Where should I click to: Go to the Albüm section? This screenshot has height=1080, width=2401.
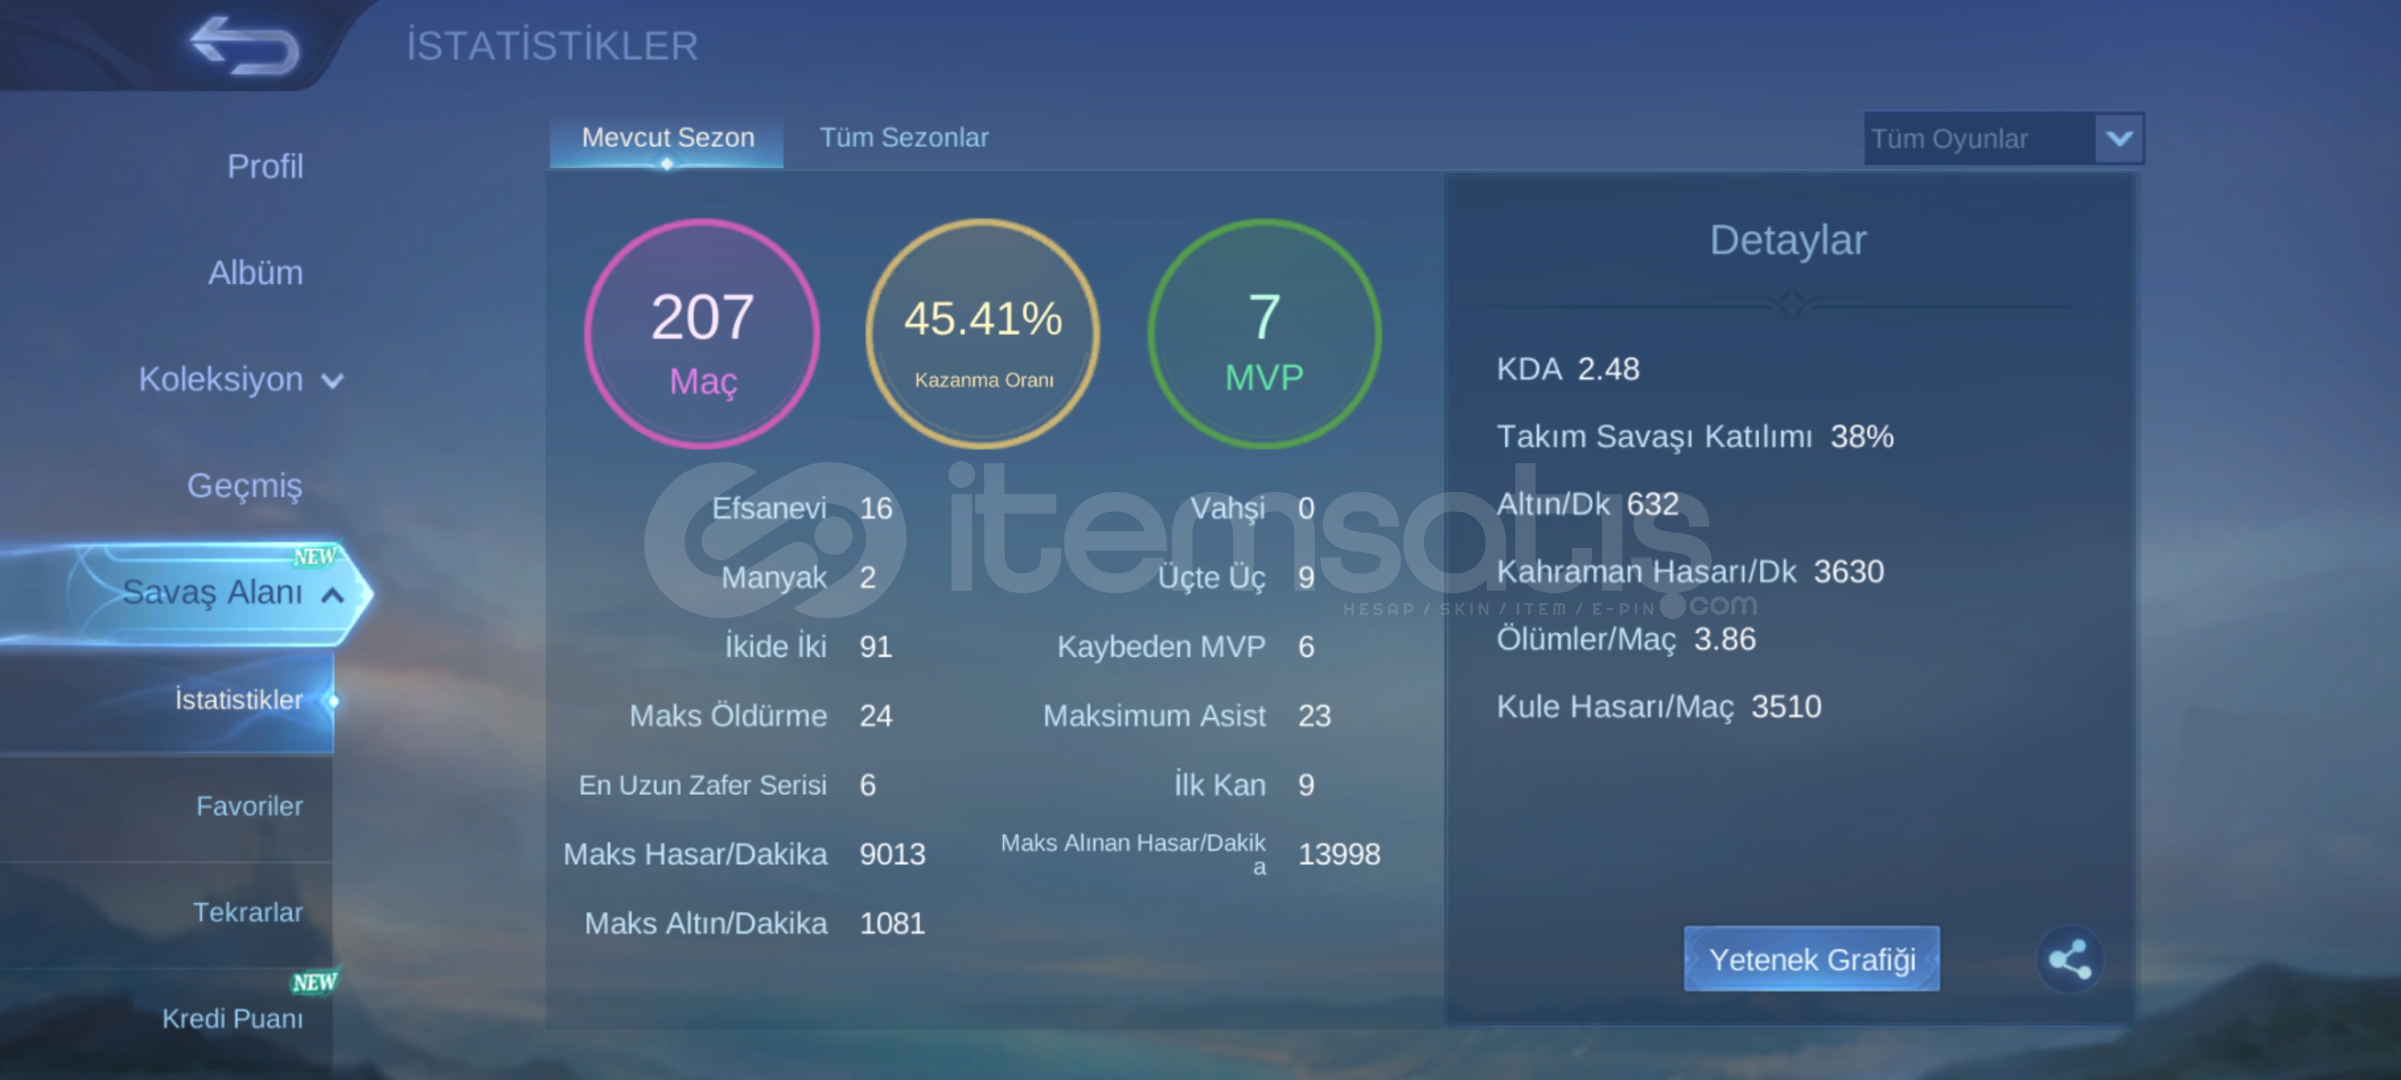coord(255,272)
